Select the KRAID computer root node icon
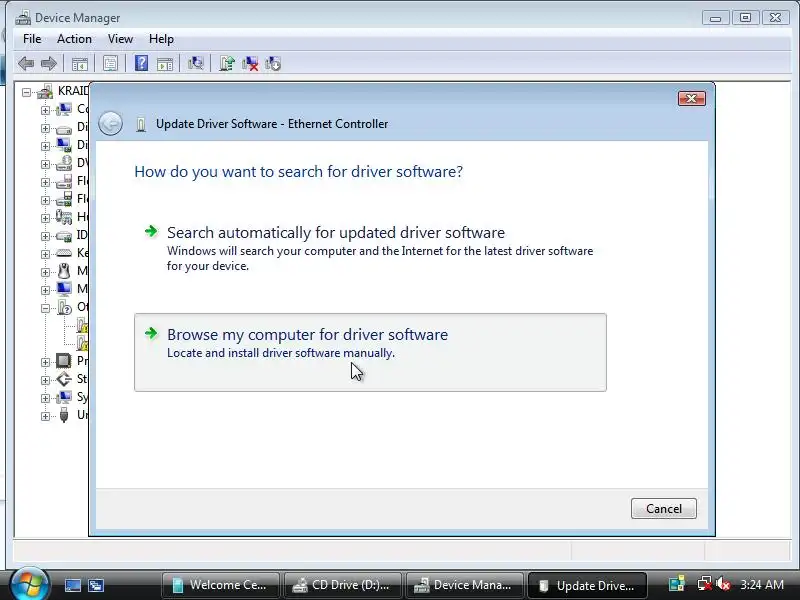 pyautogui.click(x=45, y=91)
